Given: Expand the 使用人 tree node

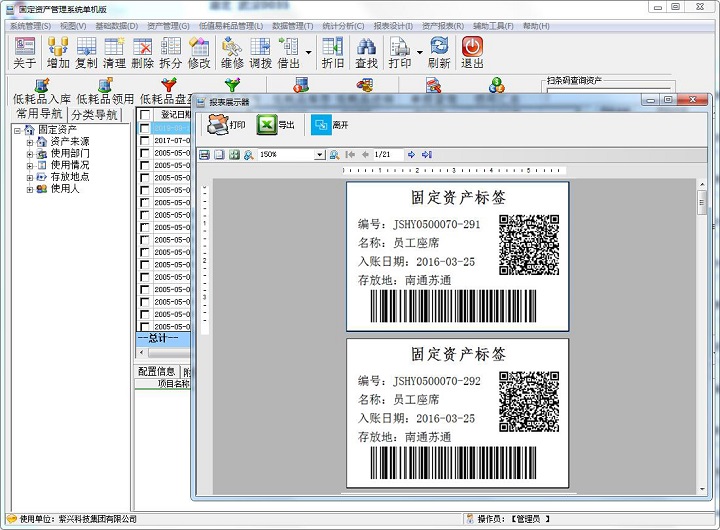Looking at the screenshot, I should pos(30,189).
